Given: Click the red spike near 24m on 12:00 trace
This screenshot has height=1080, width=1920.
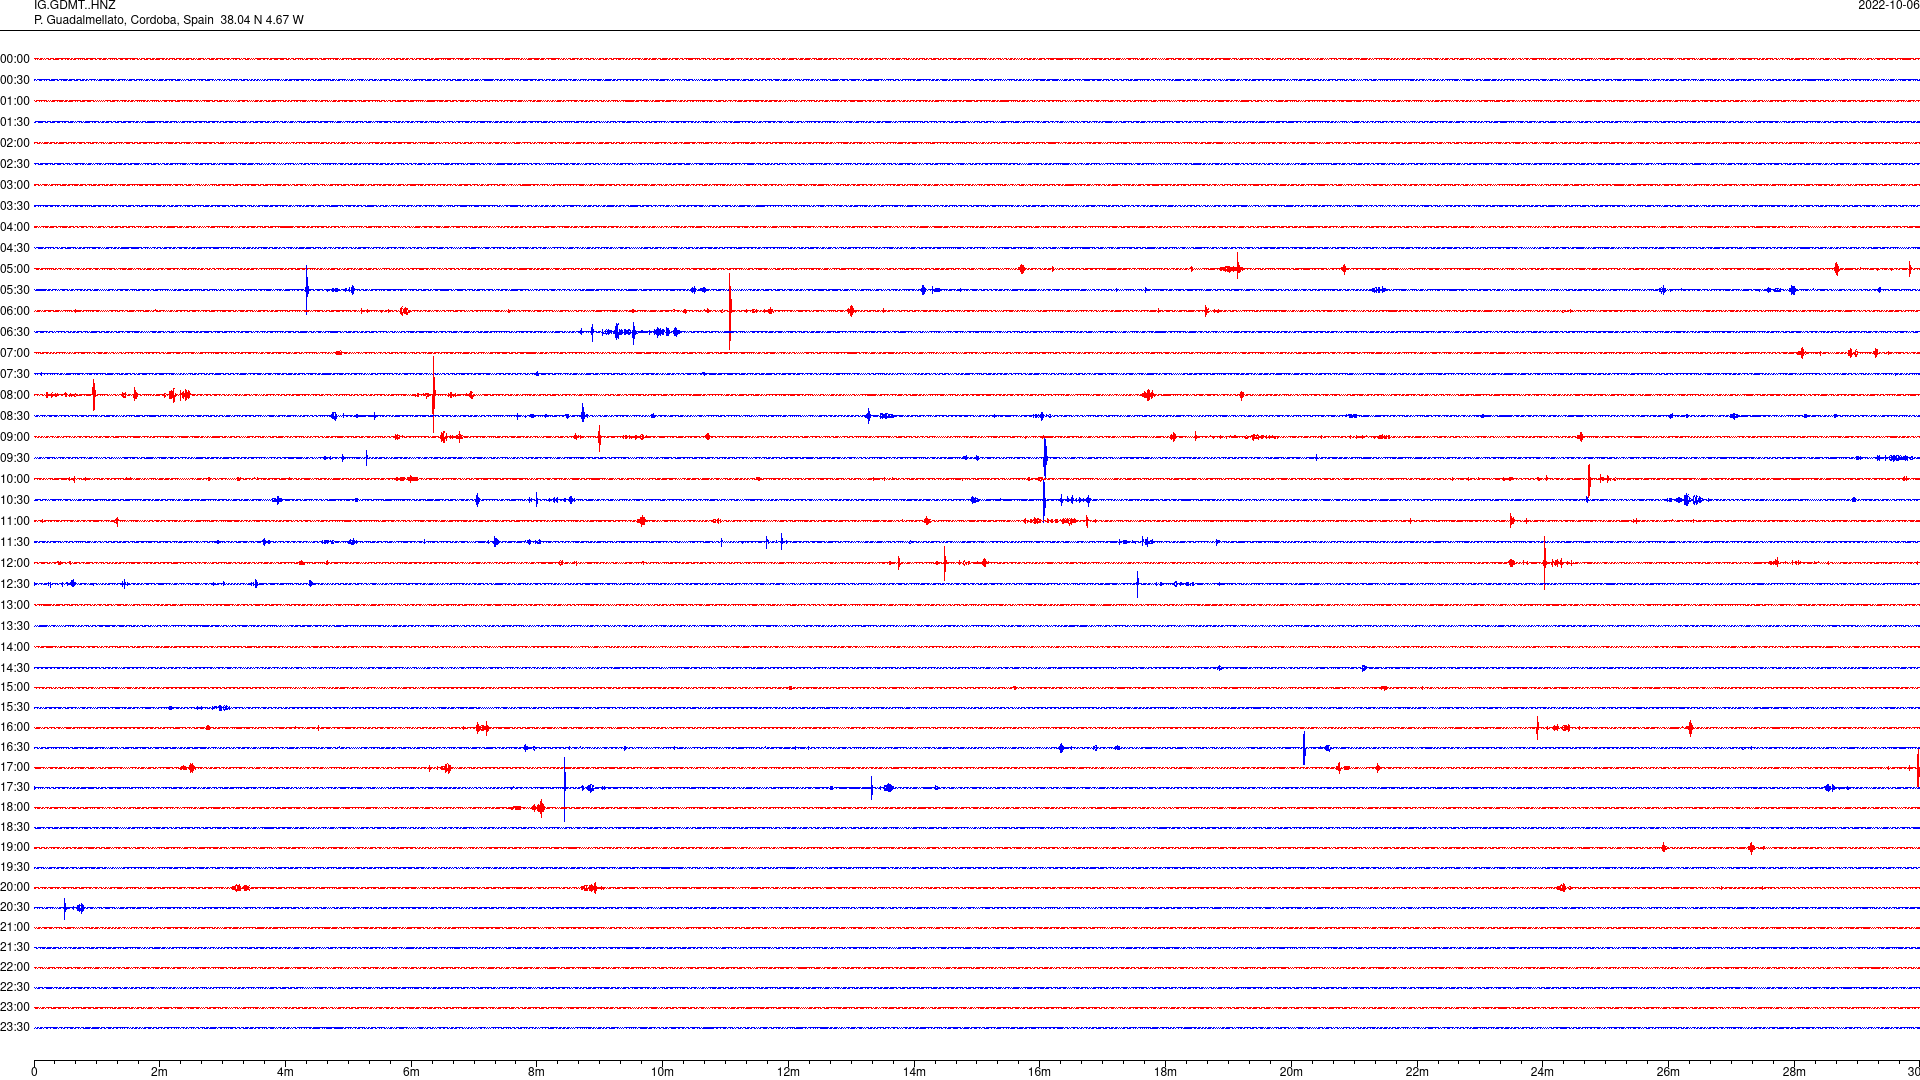Looking at the screenshot, I should [1544, 563].
